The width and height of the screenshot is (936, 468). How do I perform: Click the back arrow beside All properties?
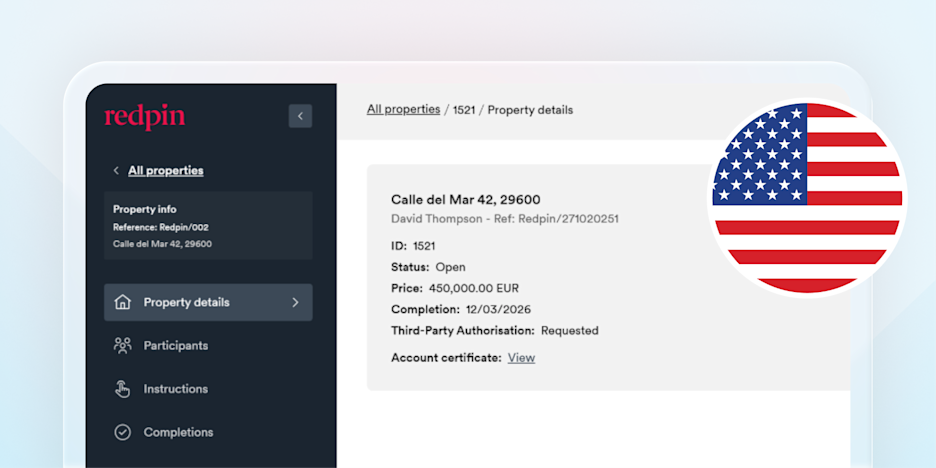coord(116,171)
